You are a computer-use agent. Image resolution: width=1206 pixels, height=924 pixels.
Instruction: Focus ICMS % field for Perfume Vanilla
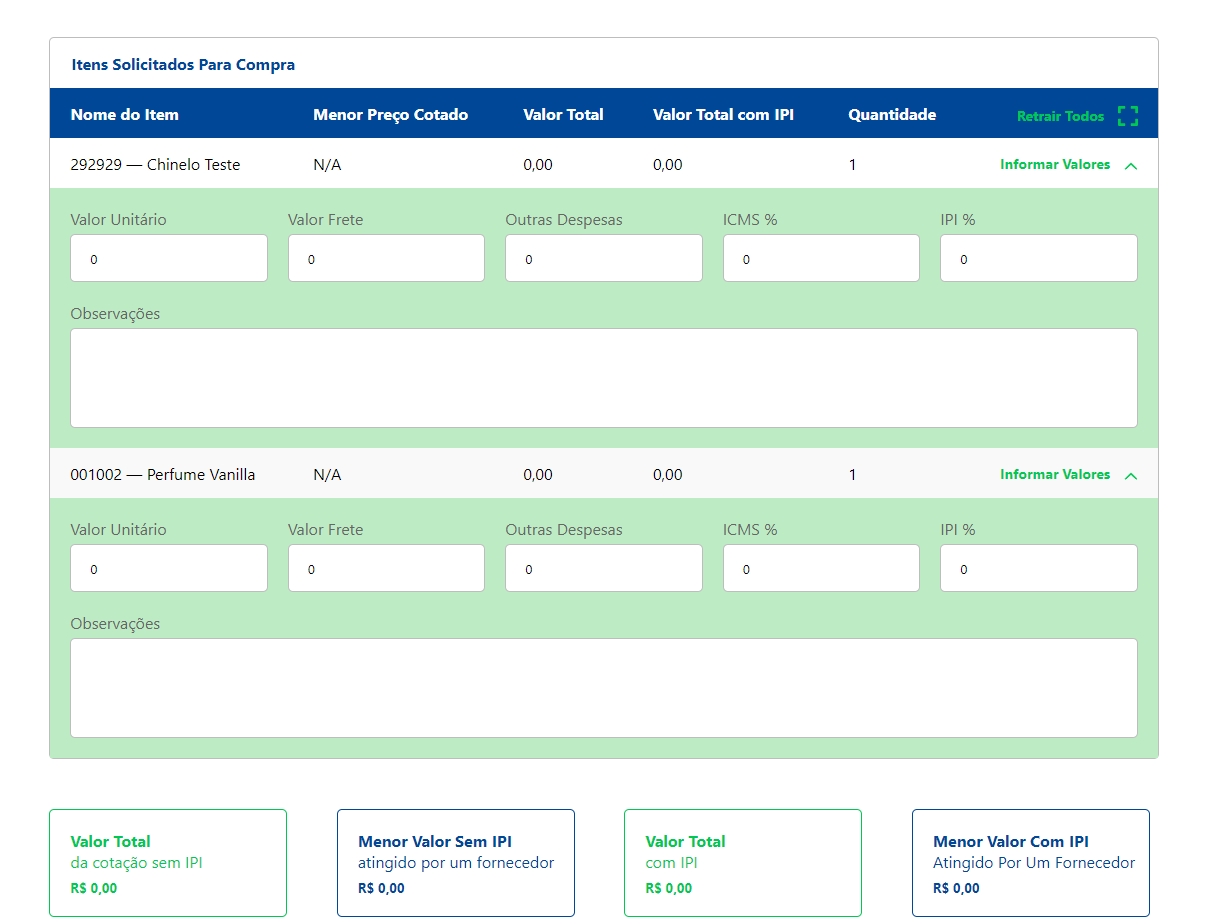821,569
